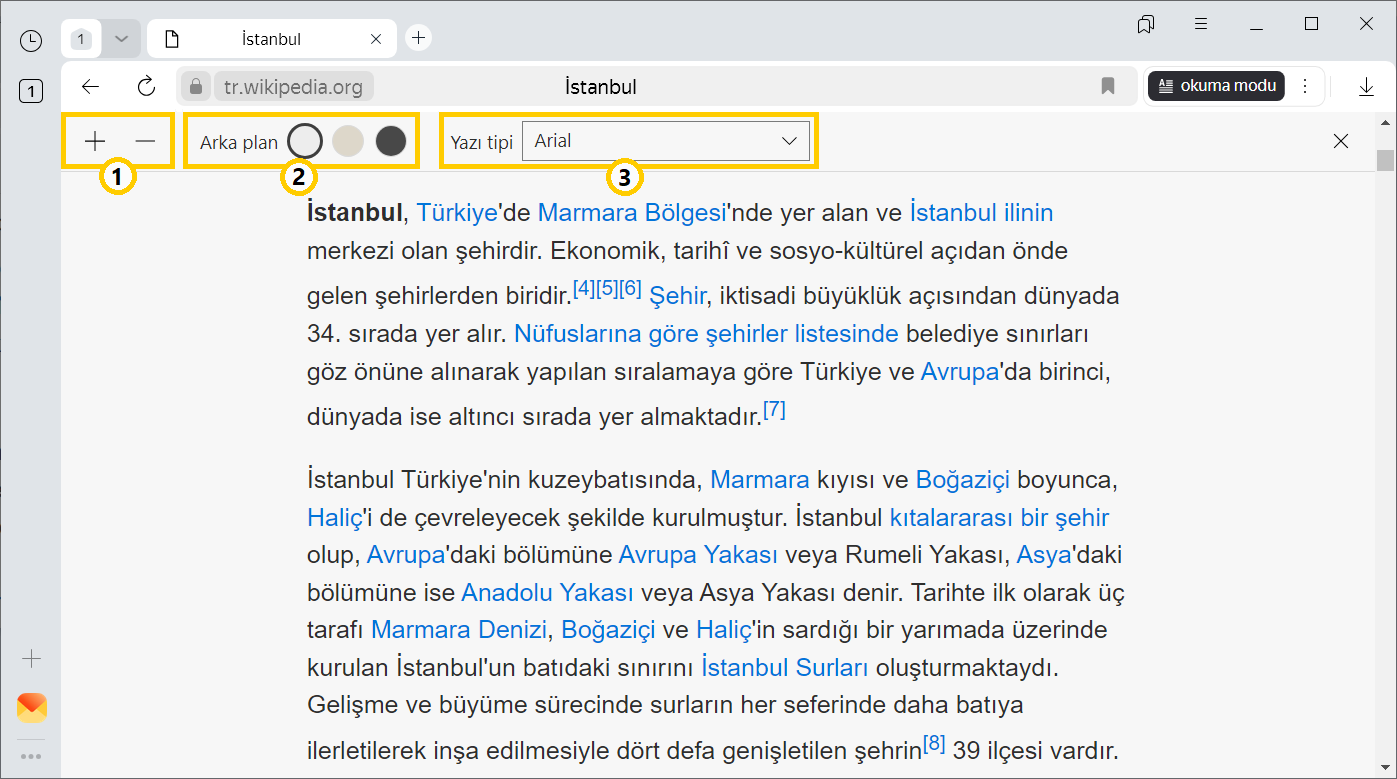Open the three-dot menu beside okuma modu
This screenshot has height=779, width=1397.
(x=1305, y=86)
